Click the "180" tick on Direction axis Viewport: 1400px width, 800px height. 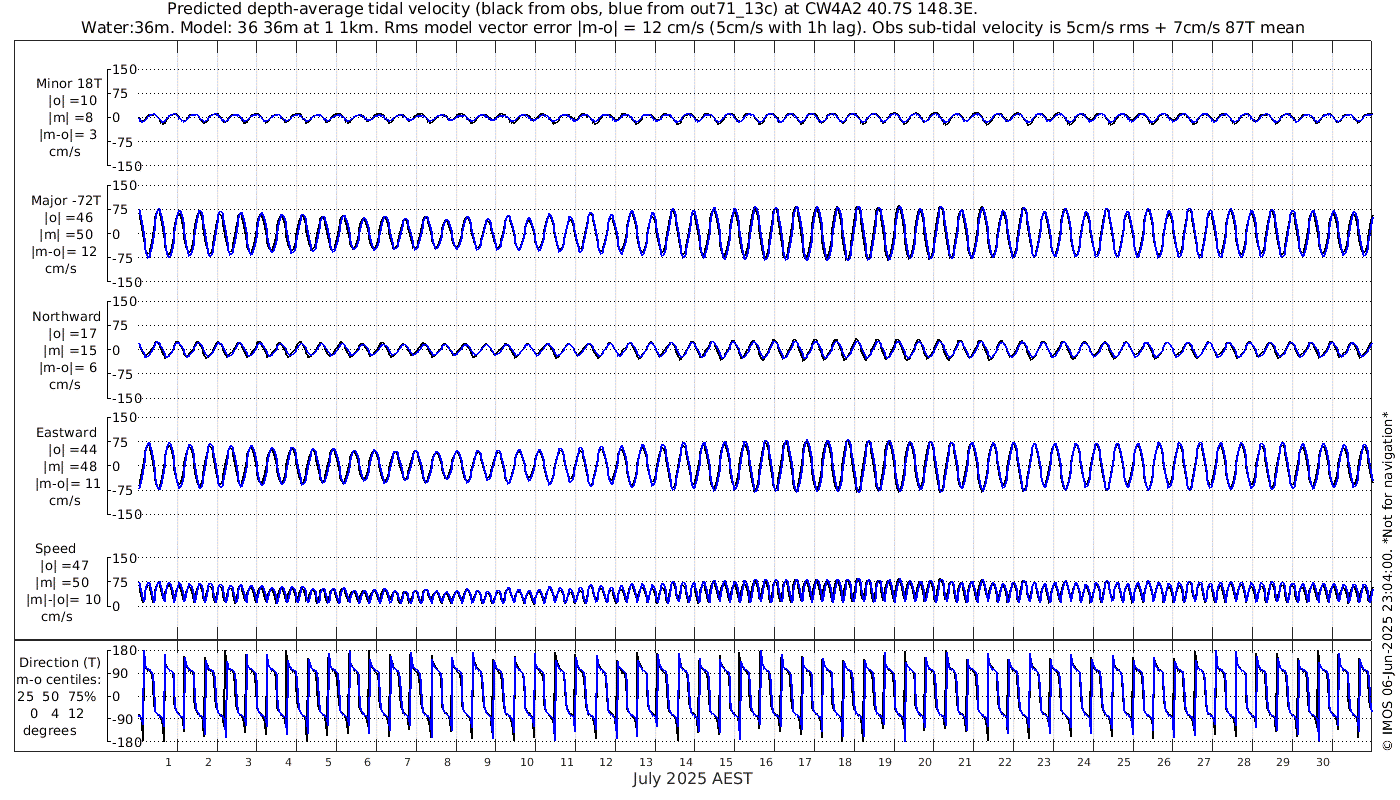pos(124,650)
